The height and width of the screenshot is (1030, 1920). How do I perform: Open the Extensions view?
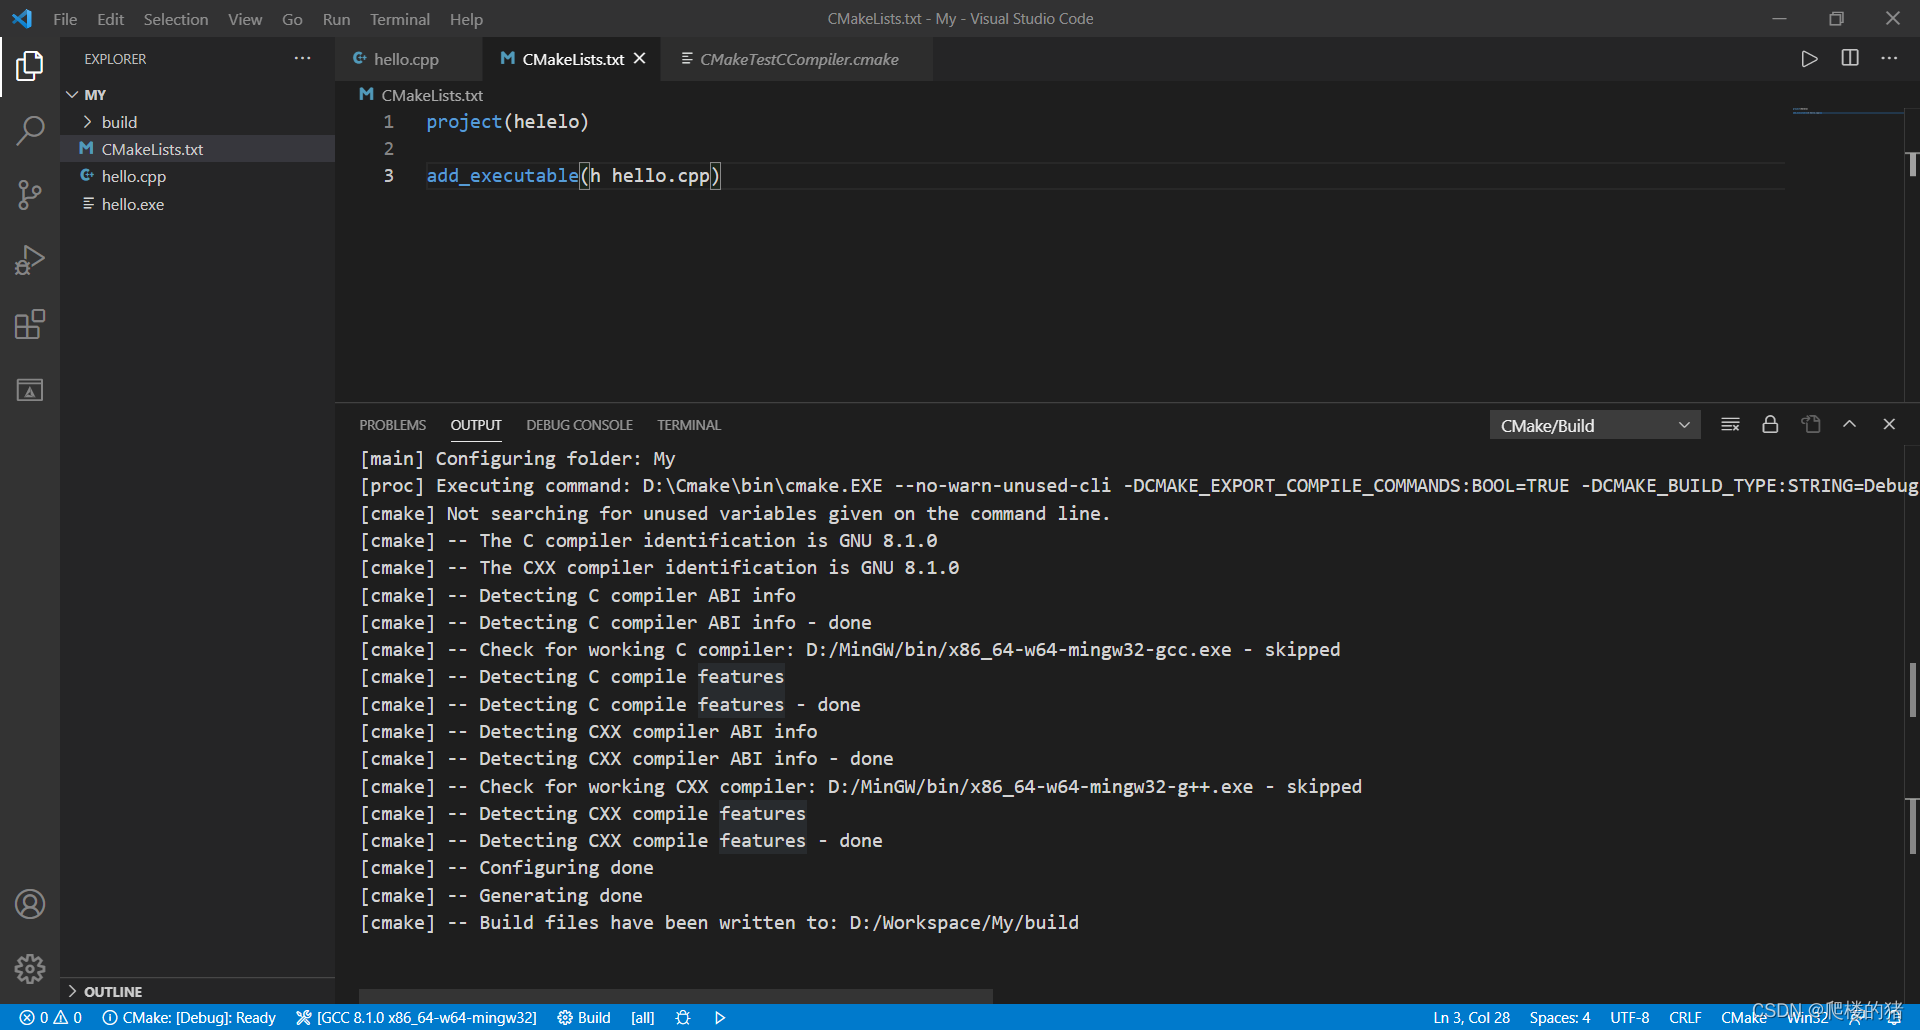pyautogui.click(x=30, y=325)
